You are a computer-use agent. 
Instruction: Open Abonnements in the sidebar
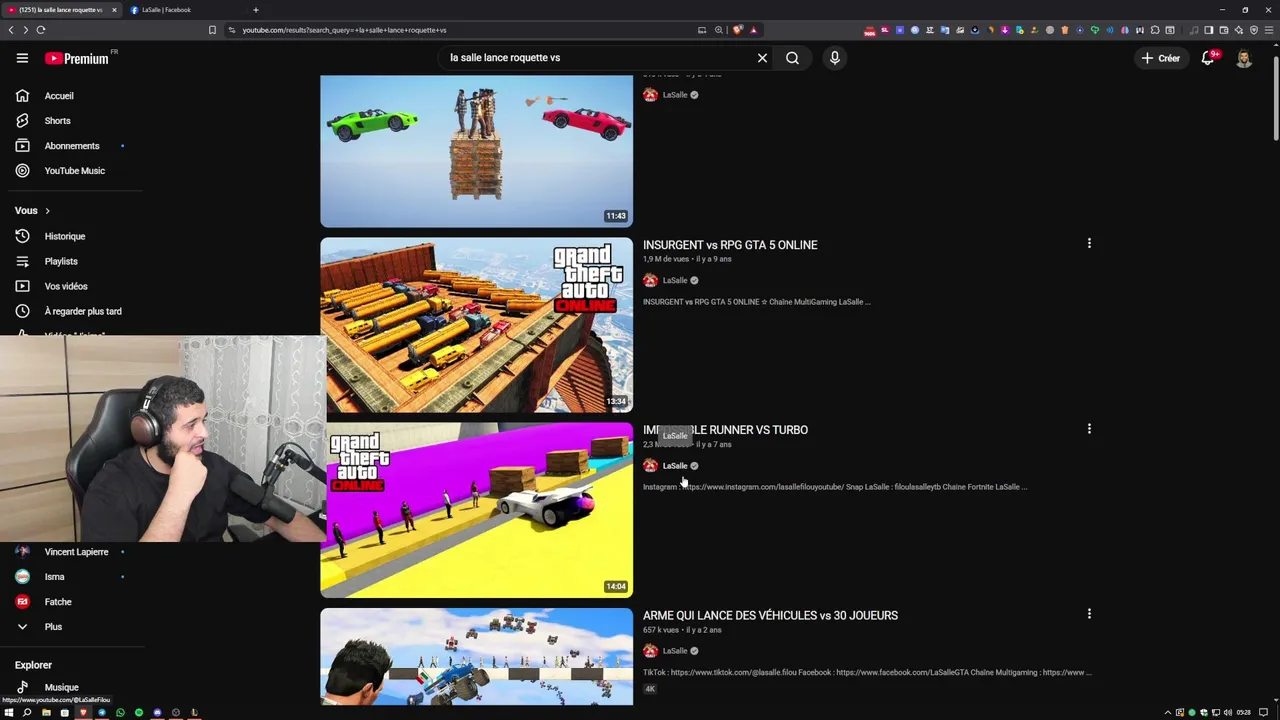click(x=72, y=146)
